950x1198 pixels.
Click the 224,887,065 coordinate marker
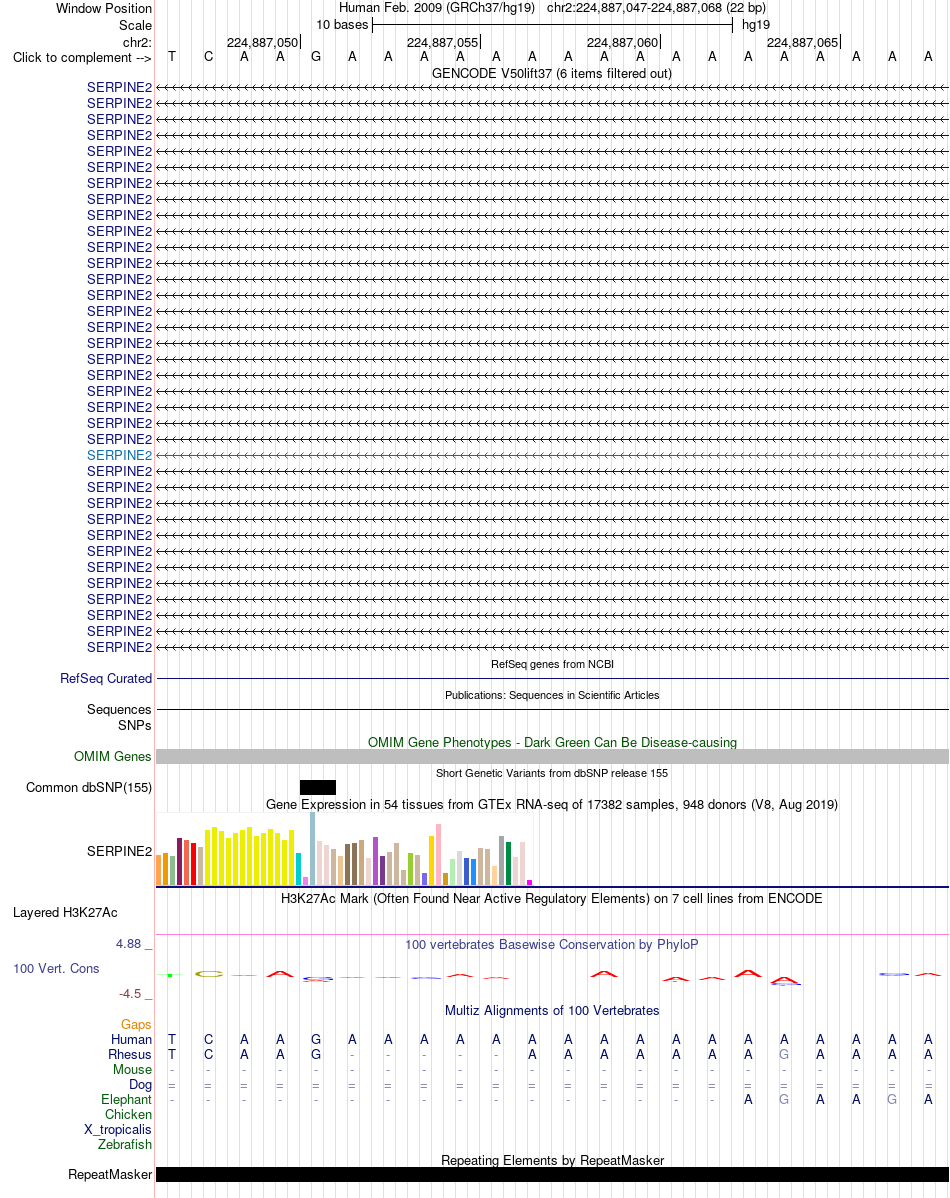(802, 43)
